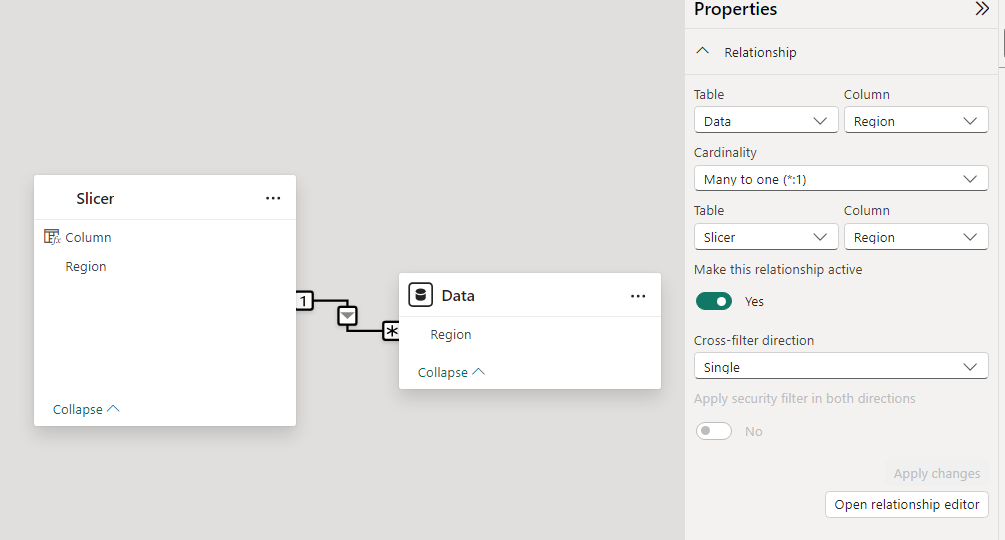The width and height of the screenshot is (1005, 540).
Task: Select the Column field in Slicer table
Action: [88, 237]
